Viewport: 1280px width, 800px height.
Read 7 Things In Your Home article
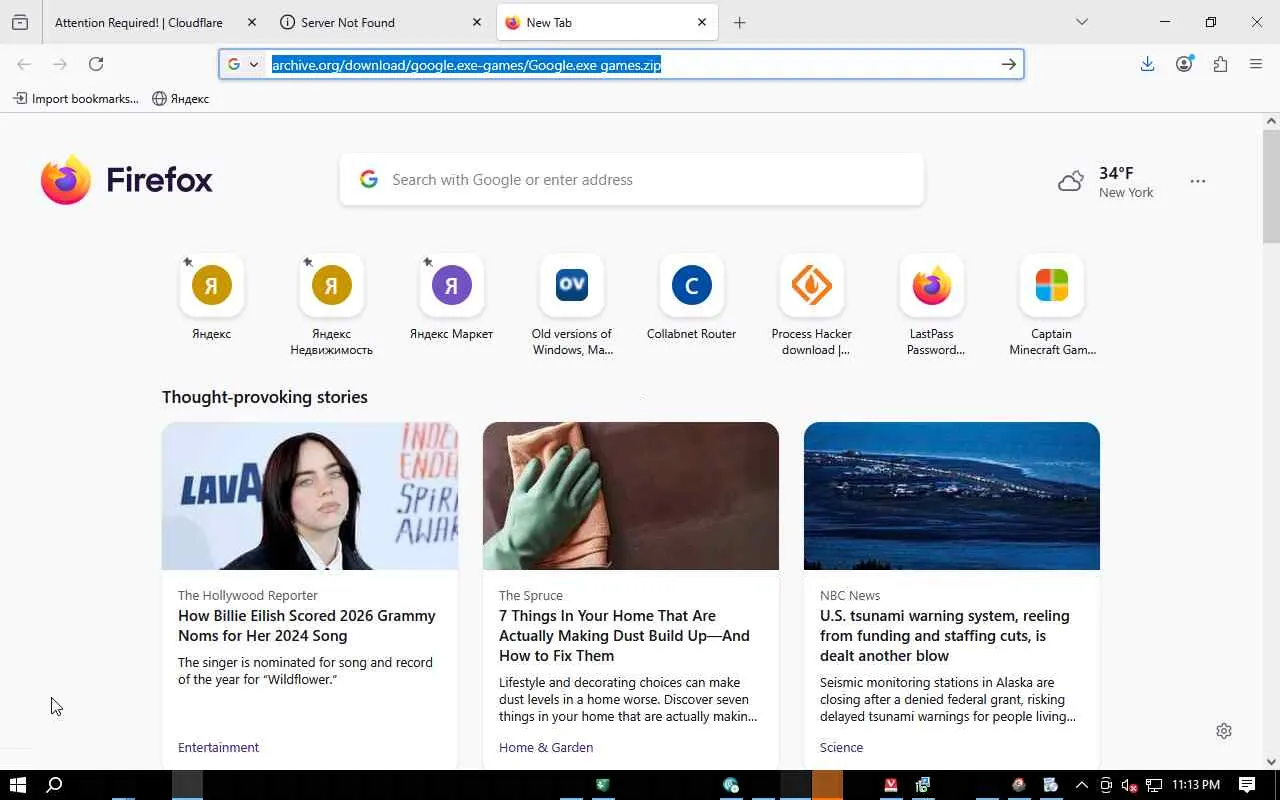[625, 636]
